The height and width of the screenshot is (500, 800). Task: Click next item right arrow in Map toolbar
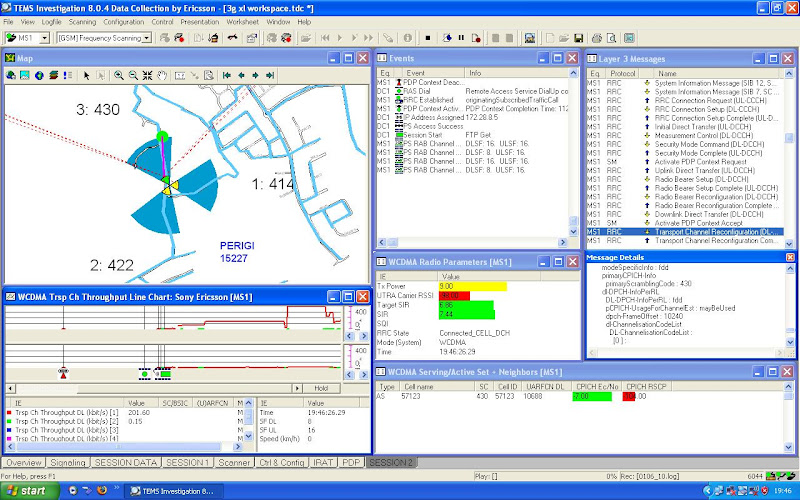pos(255,76)
